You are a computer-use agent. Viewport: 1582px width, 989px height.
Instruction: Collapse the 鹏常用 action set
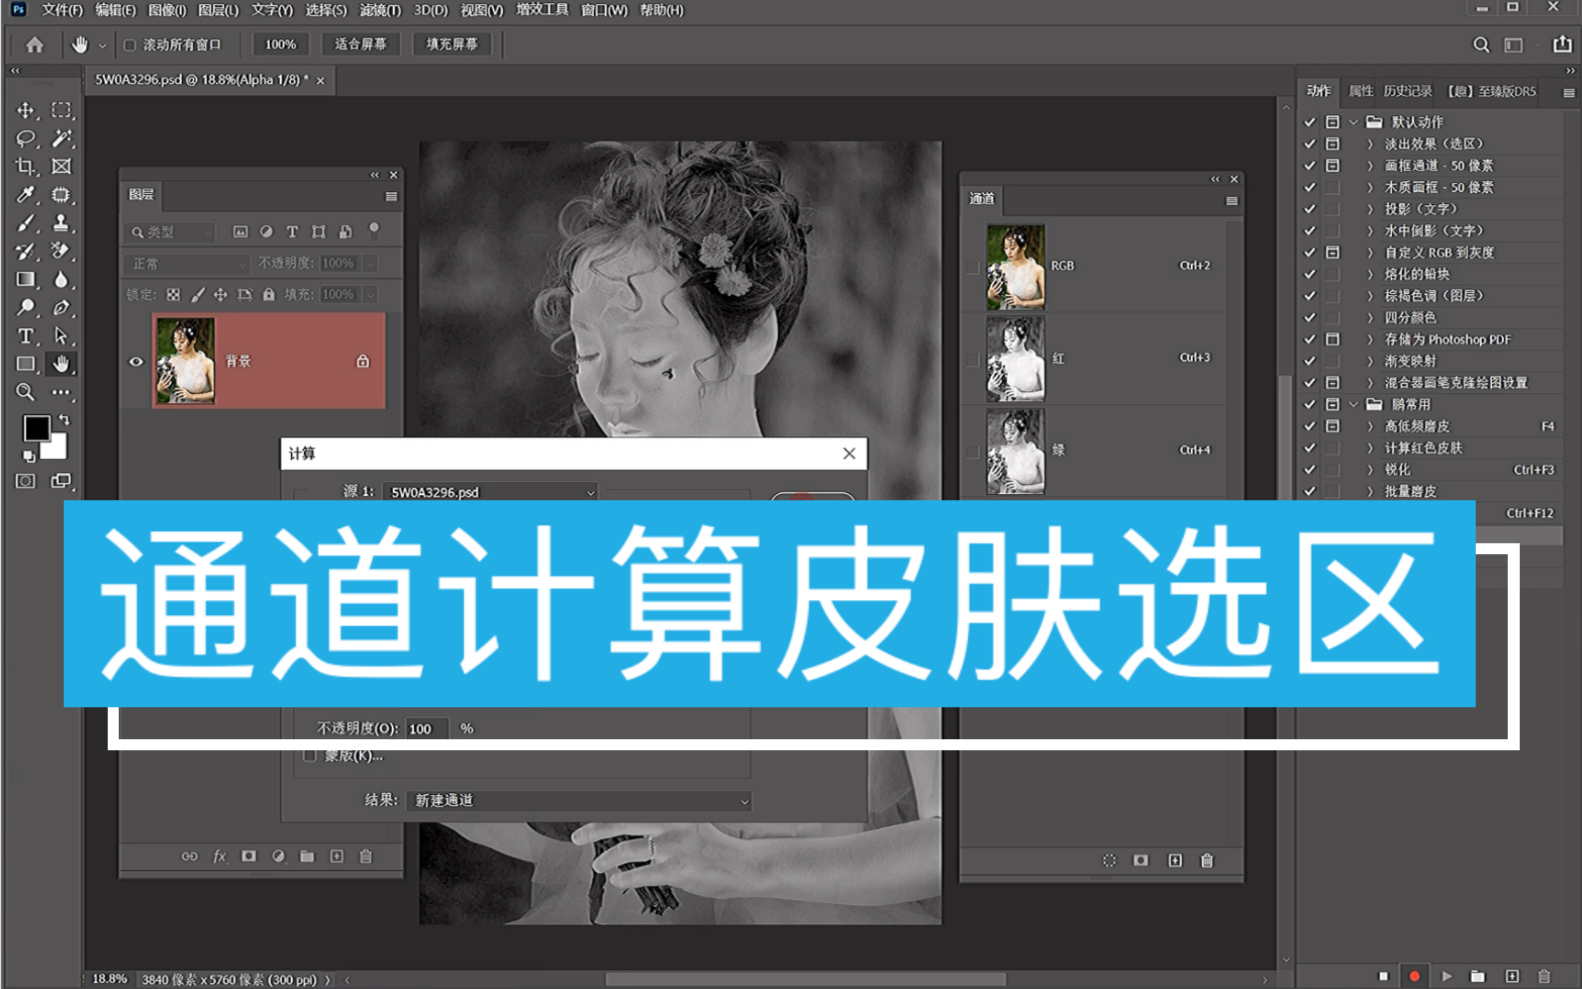[x=1354, y=405]
